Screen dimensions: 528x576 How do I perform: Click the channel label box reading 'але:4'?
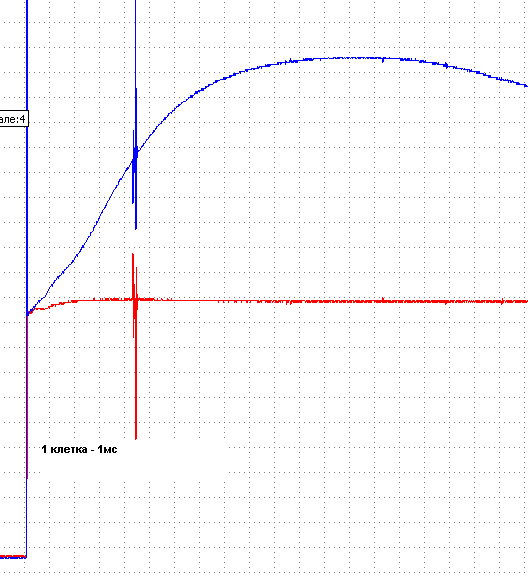pos(14,119)
